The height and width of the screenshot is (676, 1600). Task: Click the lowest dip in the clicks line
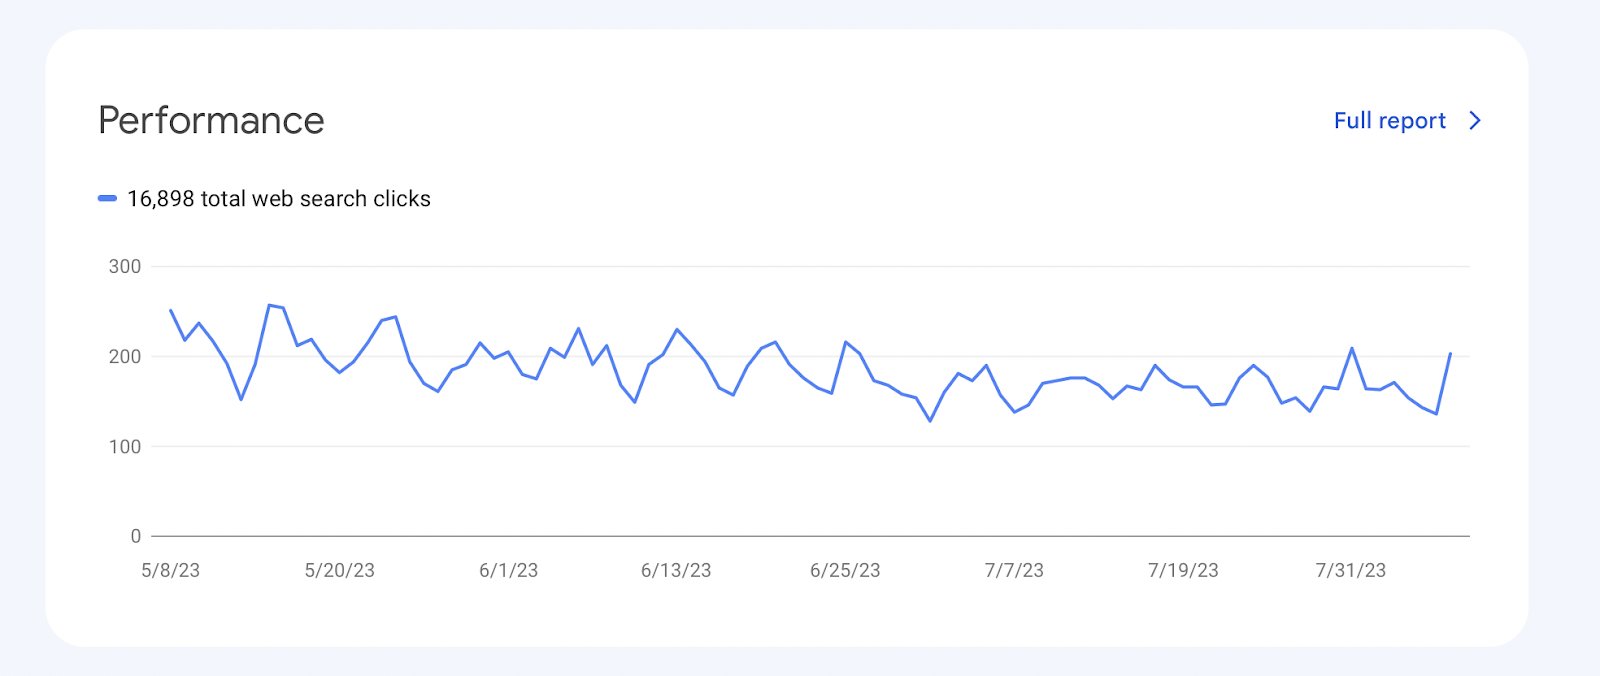point(930,421)
